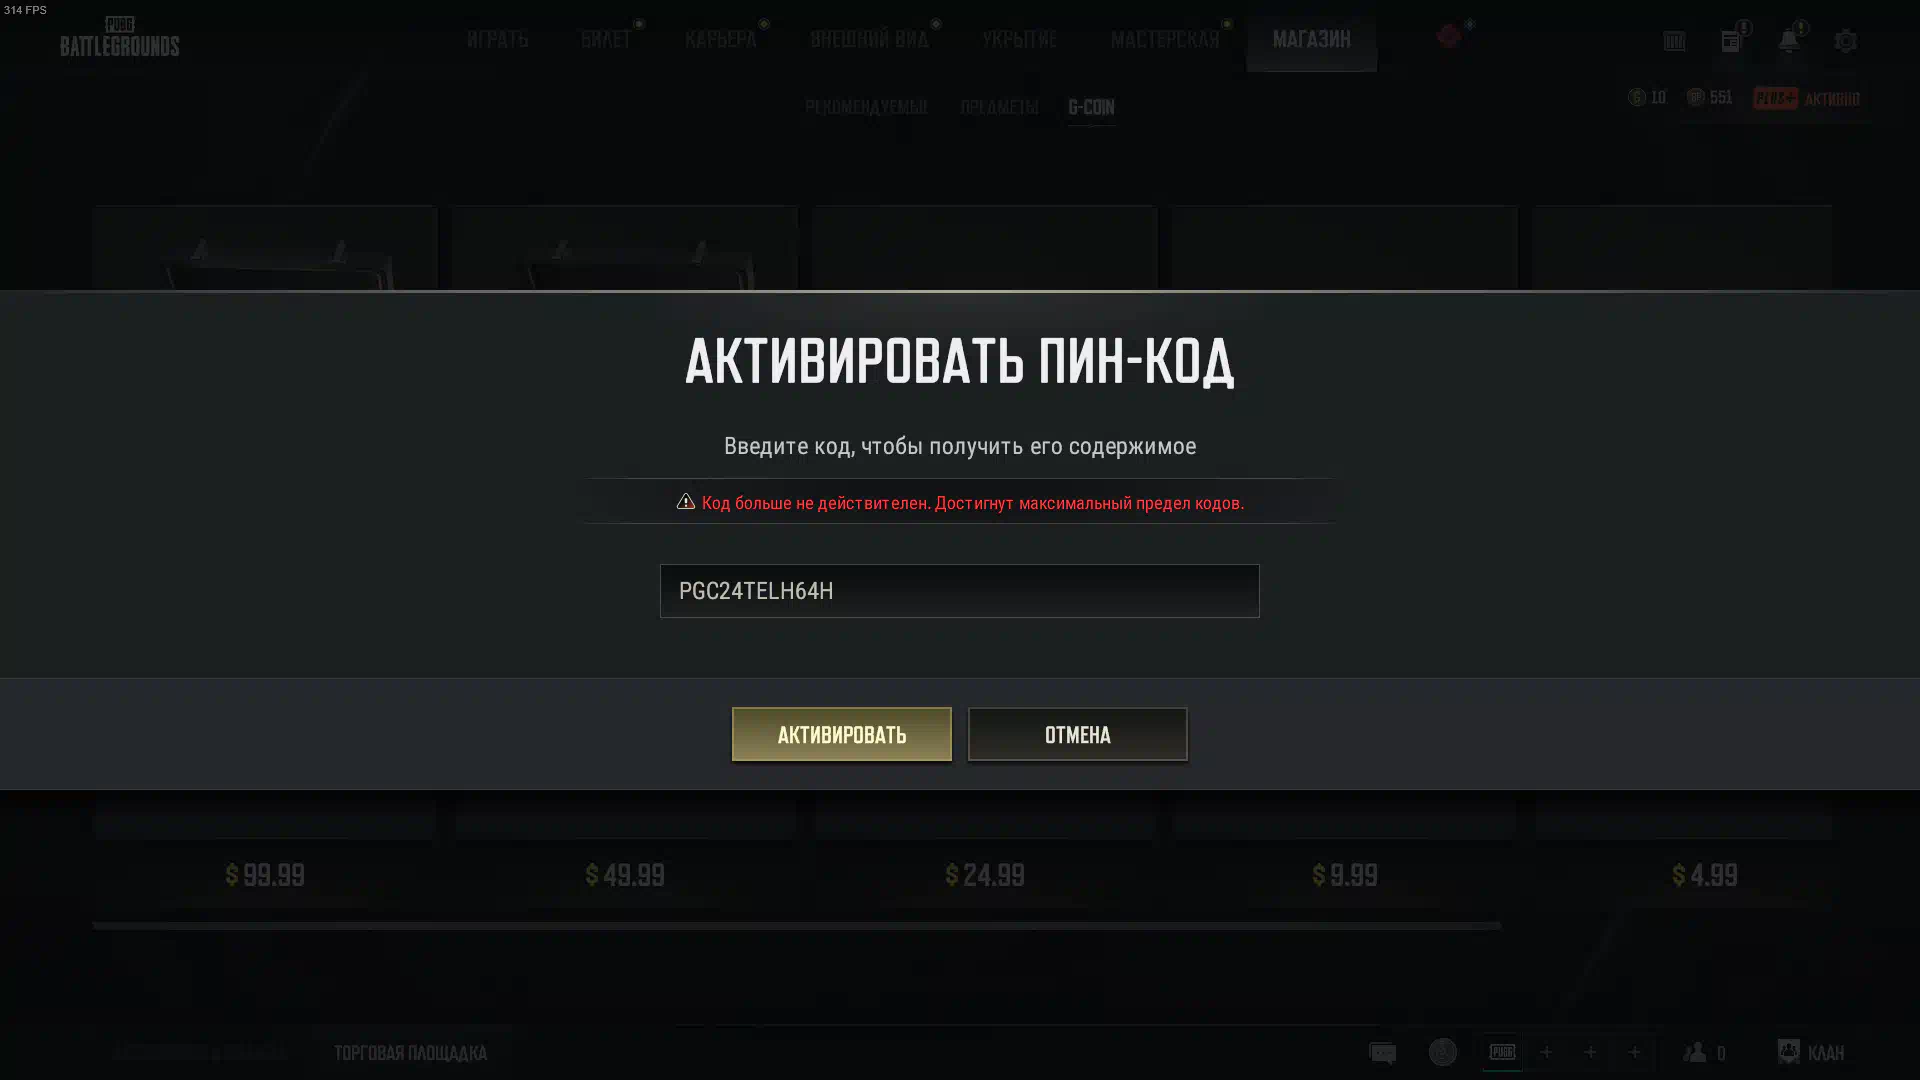Viewport: 1920px width, 1080px height.
Task: Open the inventory crate icon in the header
Action: [x=1674, y=41]
